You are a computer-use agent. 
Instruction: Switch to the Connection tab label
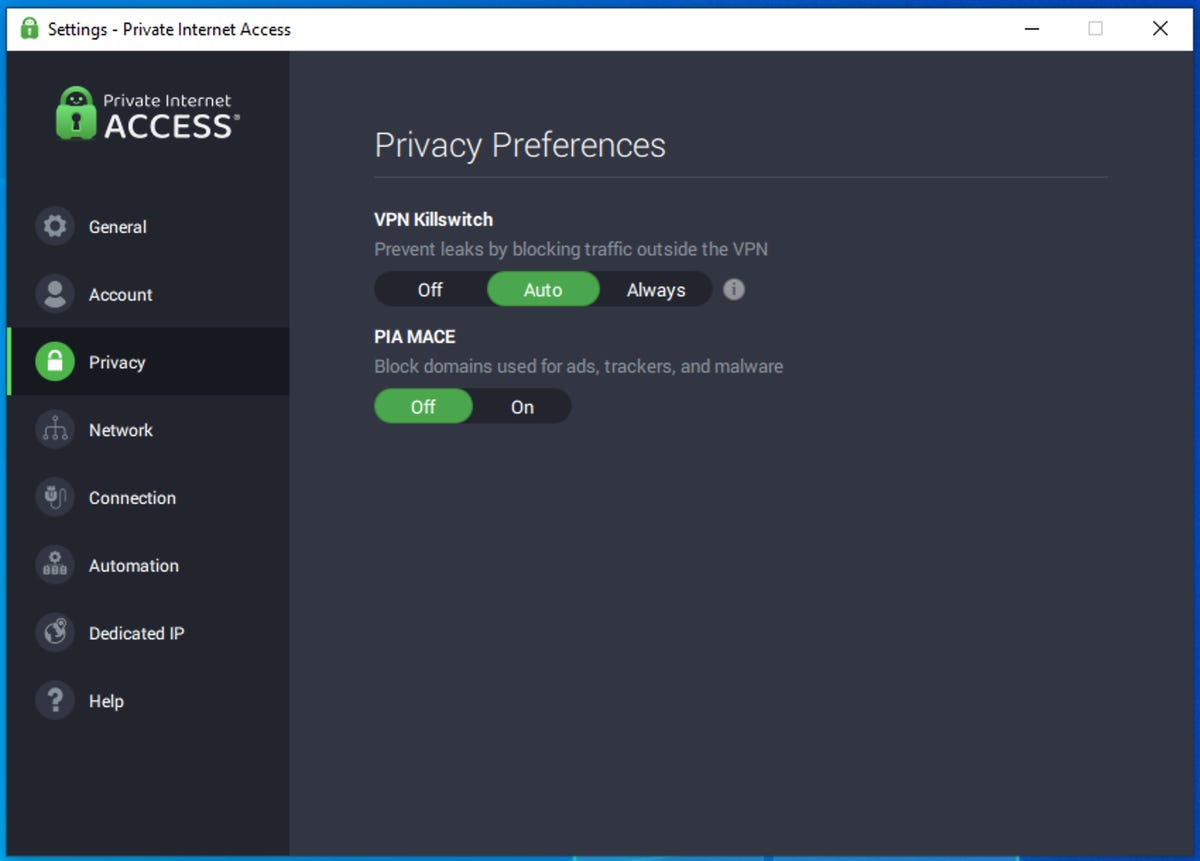click(x=132, y=498)
